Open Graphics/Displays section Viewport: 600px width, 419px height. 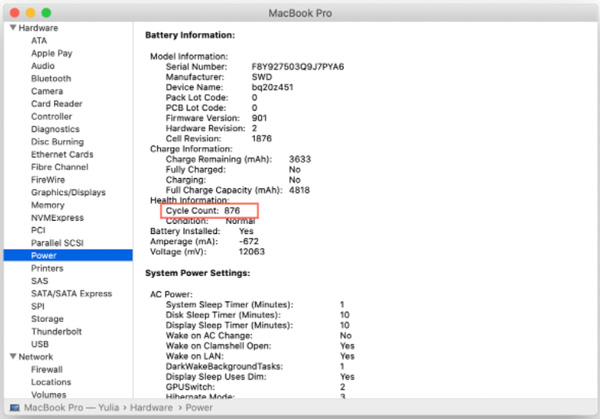tap(68, 192)
